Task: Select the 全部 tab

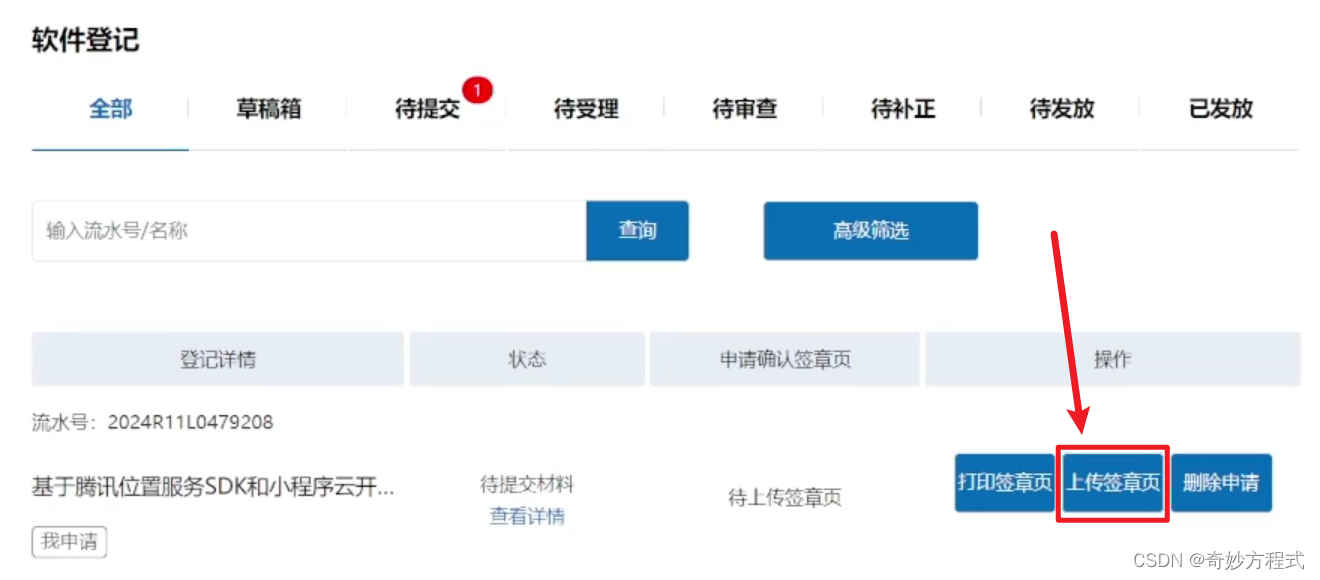Action: pos(110,110)
